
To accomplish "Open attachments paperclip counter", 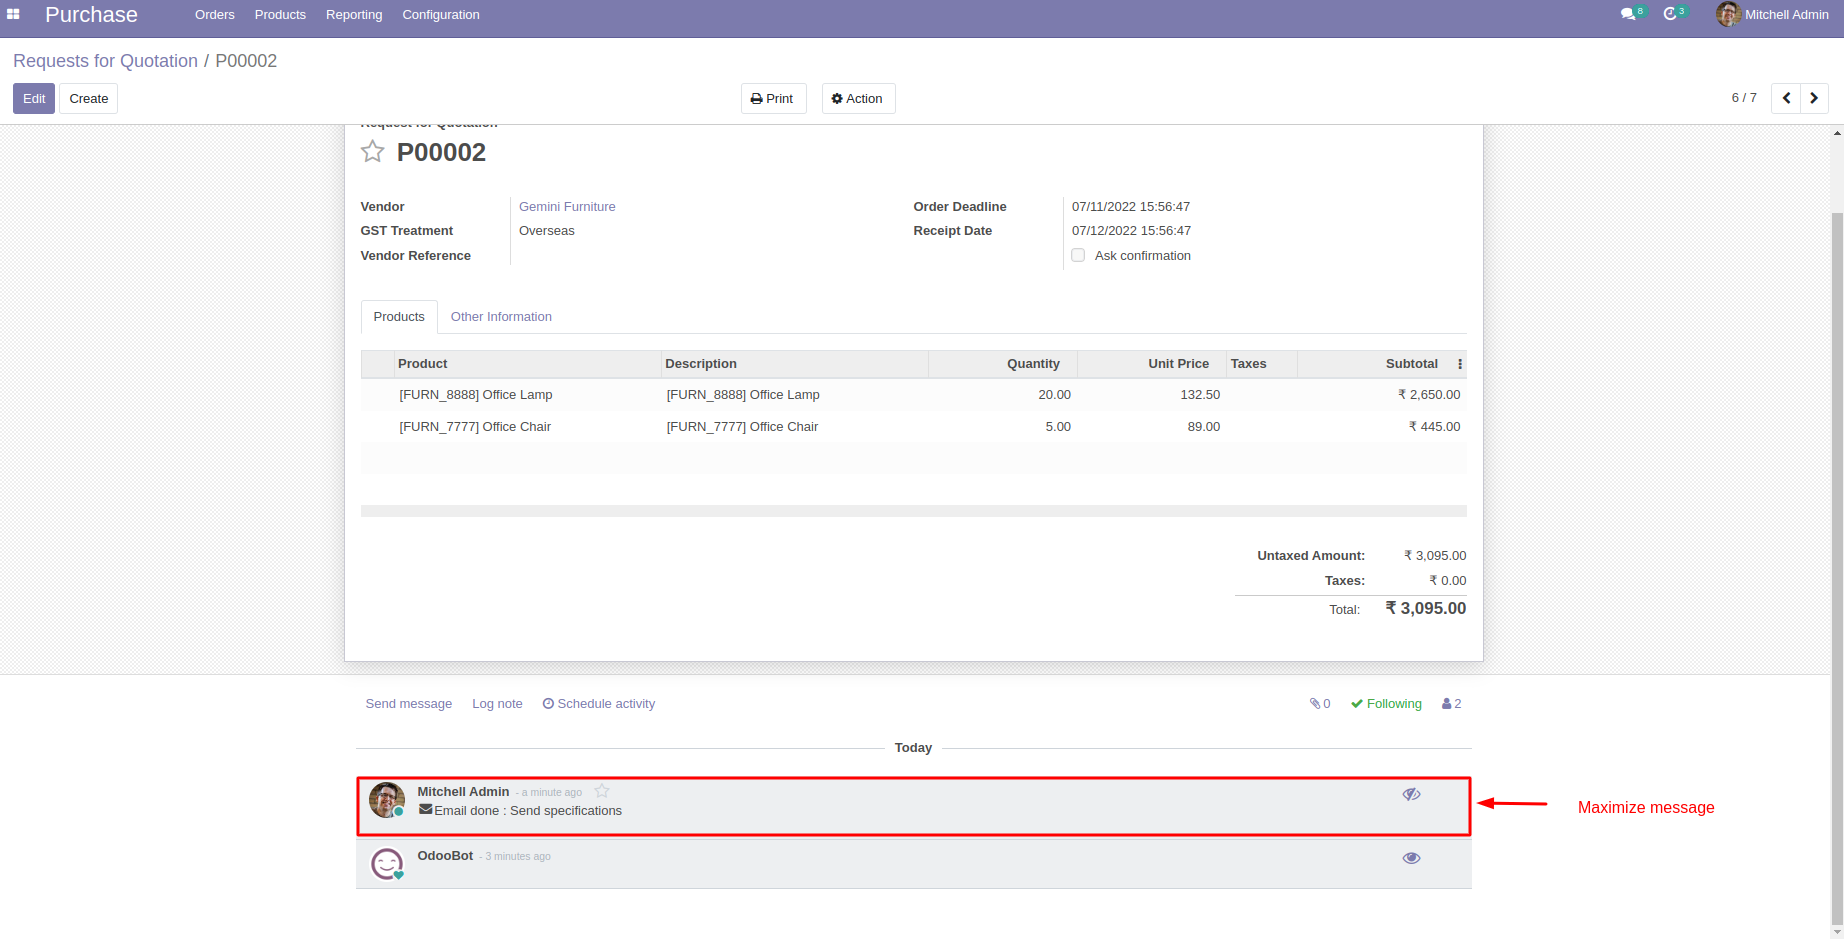I will (x=1320, y=704).
